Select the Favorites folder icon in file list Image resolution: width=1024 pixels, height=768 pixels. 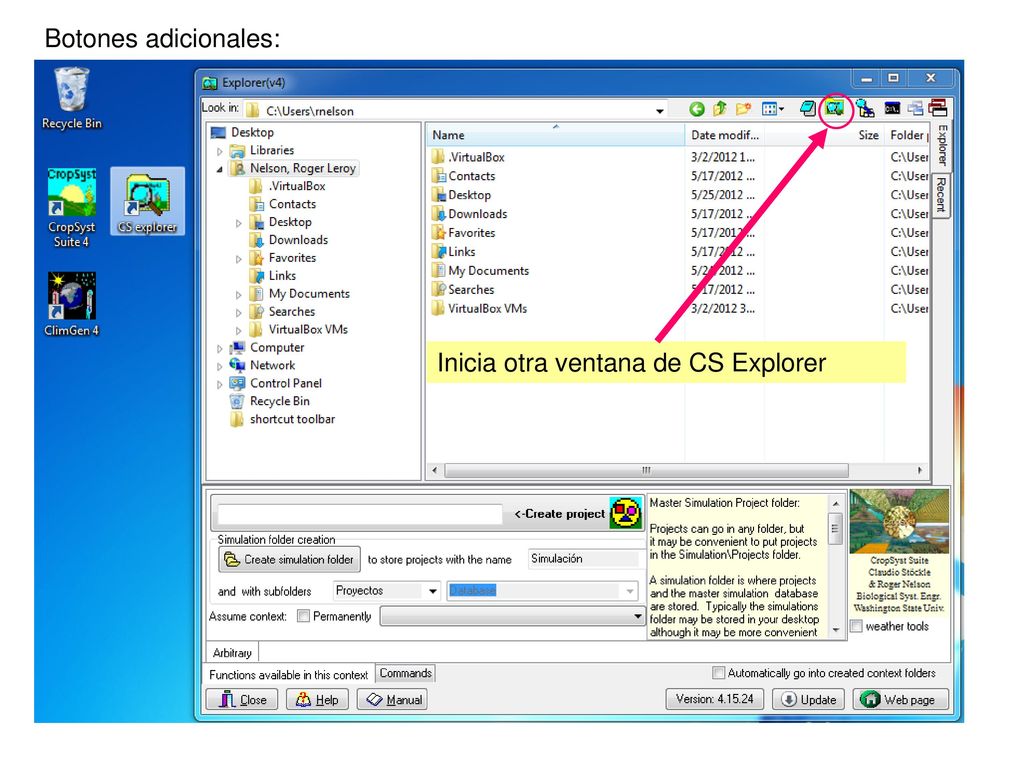[x=438, y=232]
